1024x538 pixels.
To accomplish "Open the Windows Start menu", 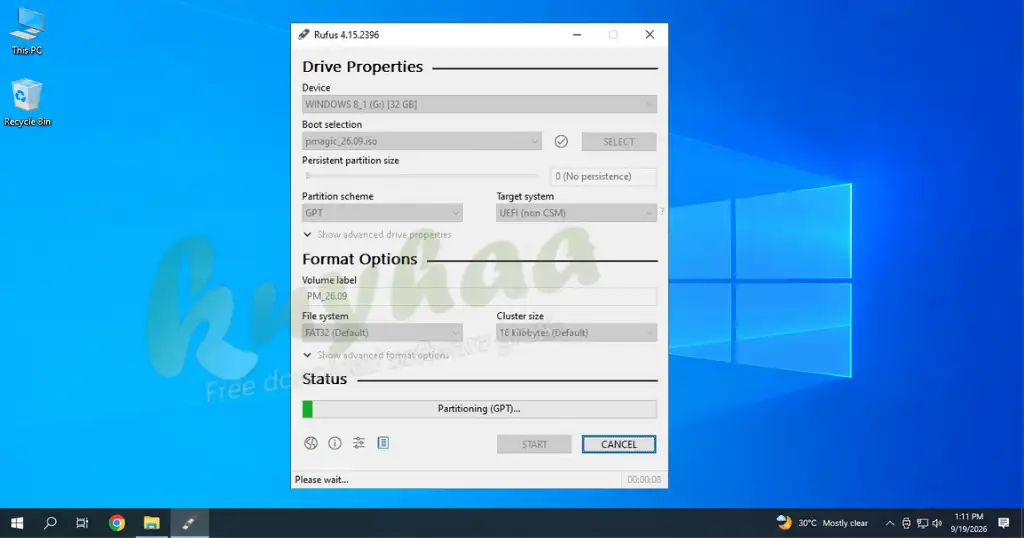I will [18, 523].
